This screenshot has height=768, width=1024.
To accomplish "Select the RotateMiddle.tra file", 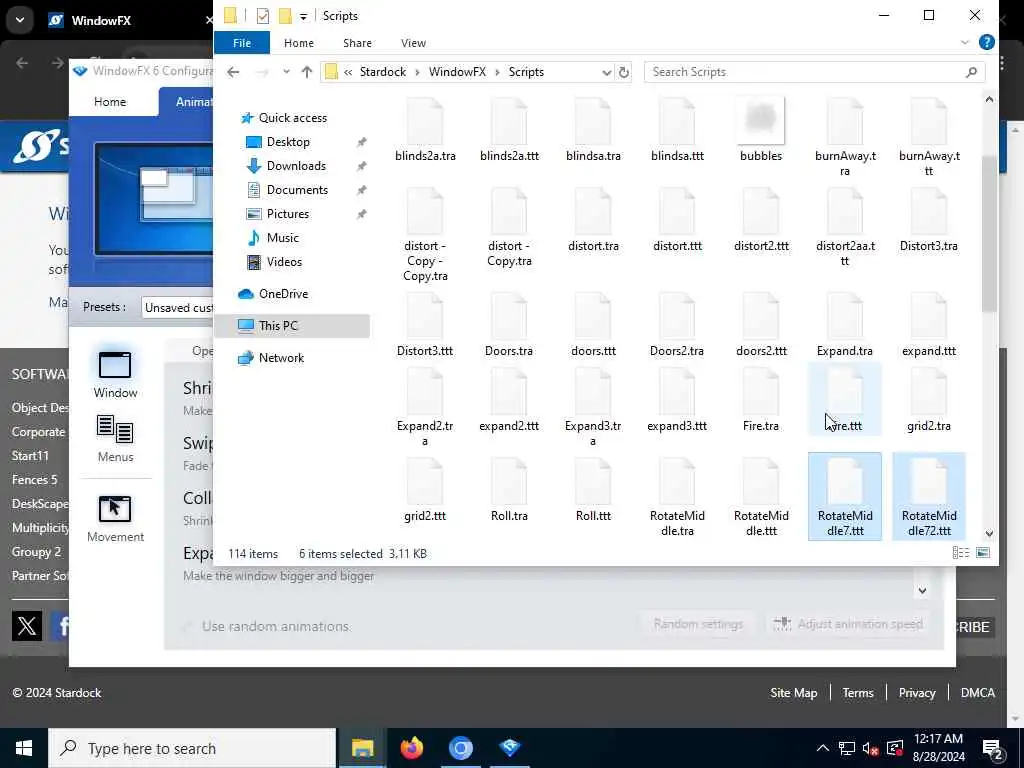I will coord(677,497).
